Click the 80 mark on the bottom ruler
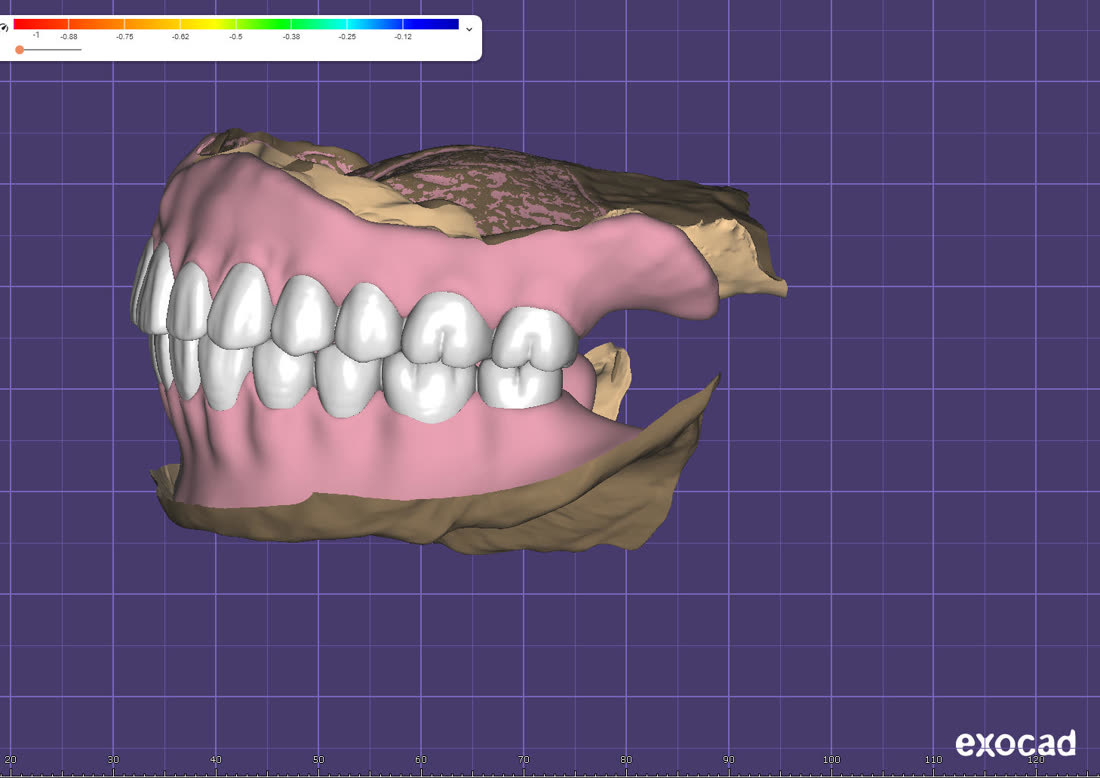Image resolution: width=1100 pixels, height=778 pixels. pyautogui.click(x=626, y=760)
